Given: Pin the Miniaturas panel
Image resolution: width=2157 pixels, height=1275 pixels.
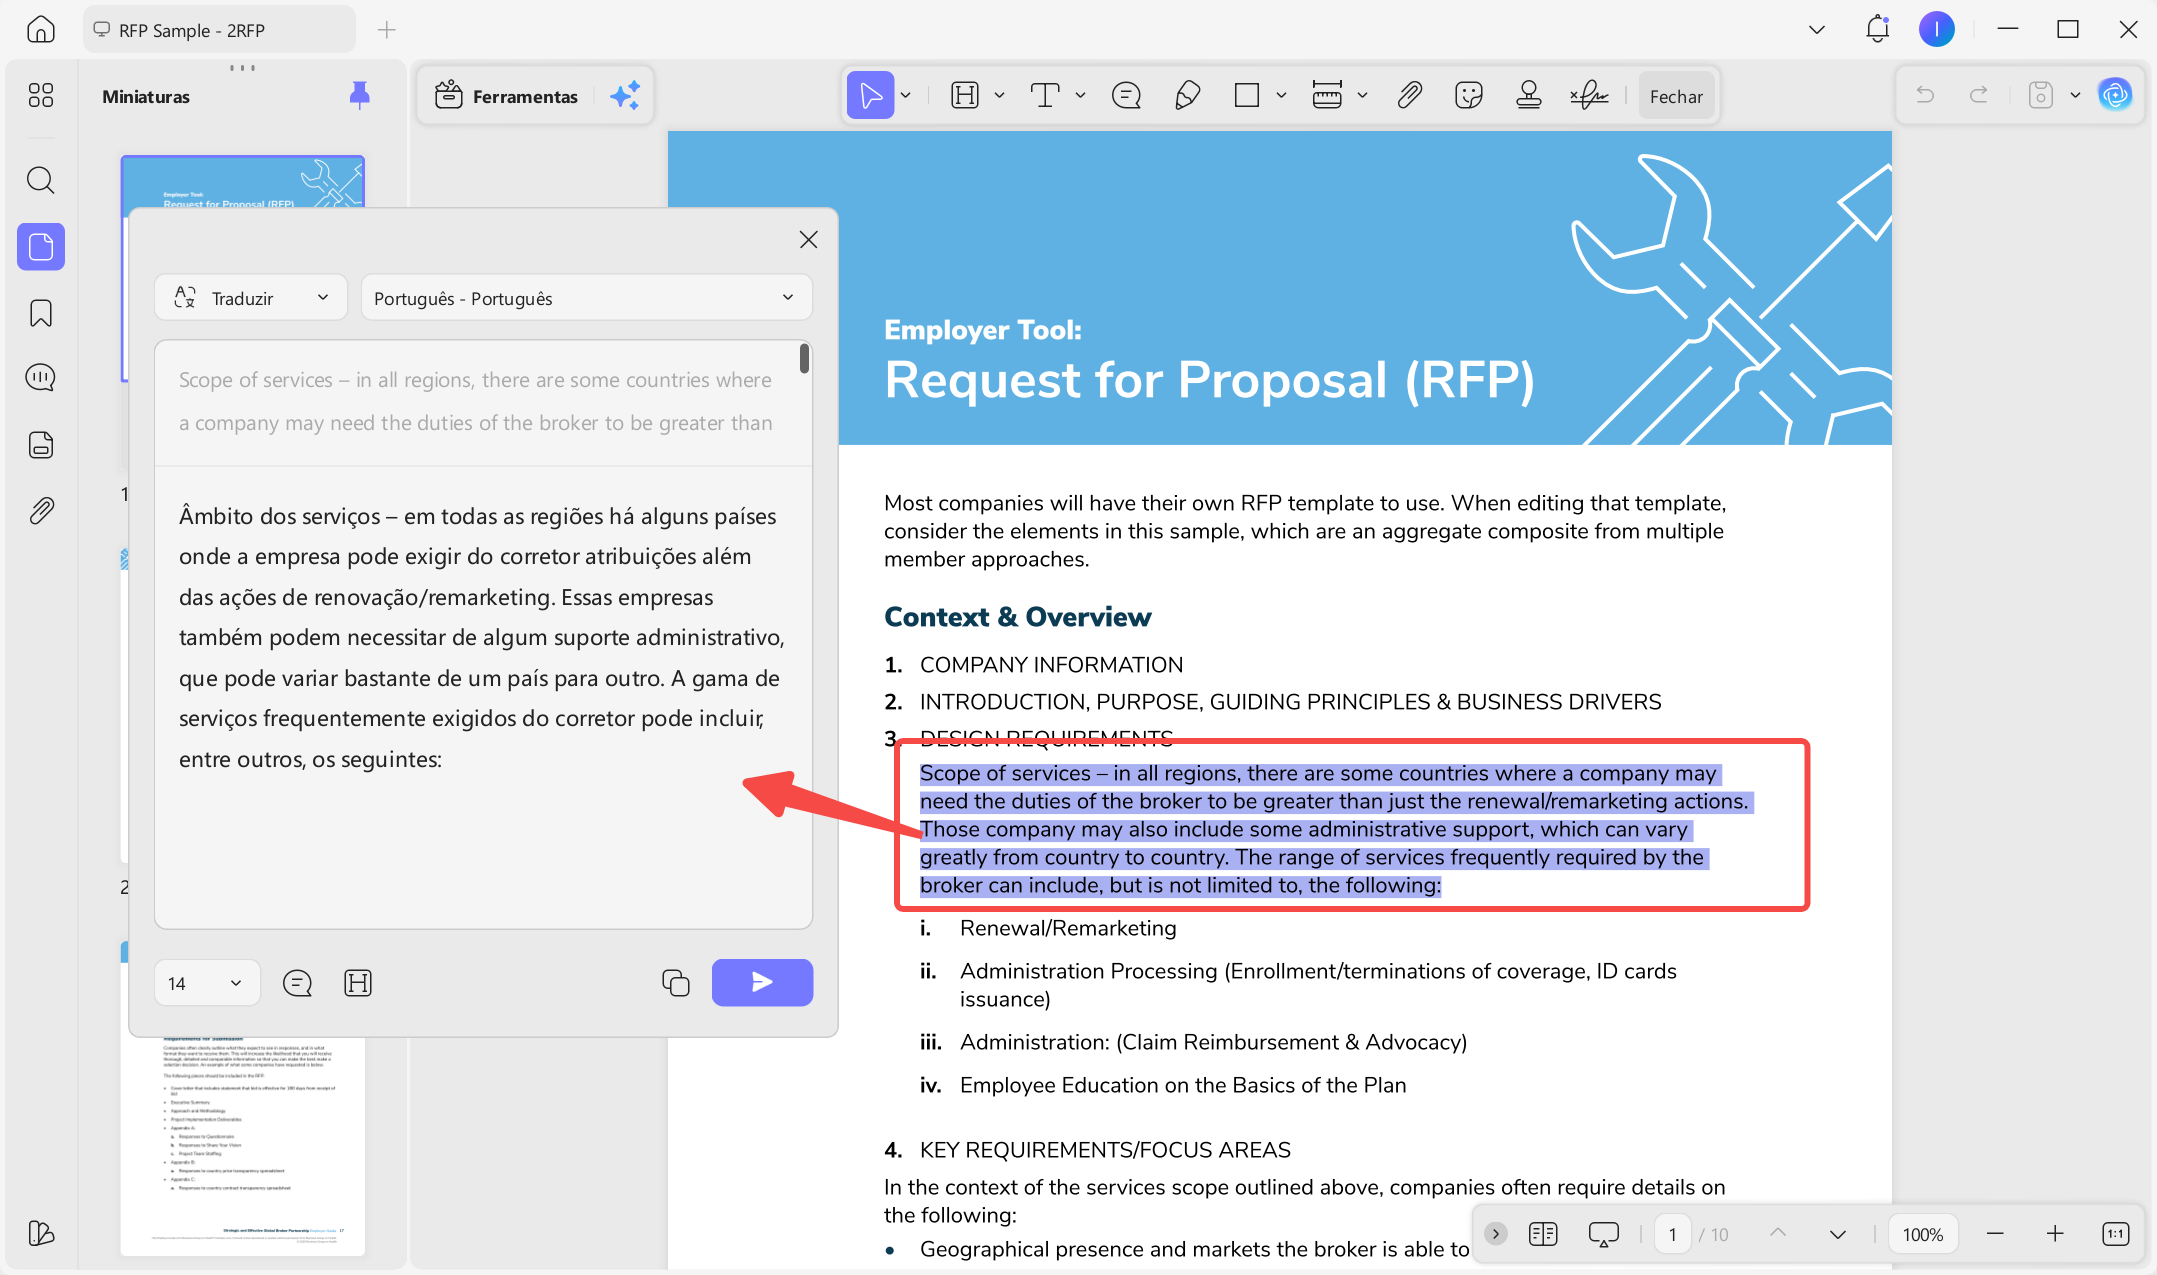Looking at the screenshot, I should point(360,96).
